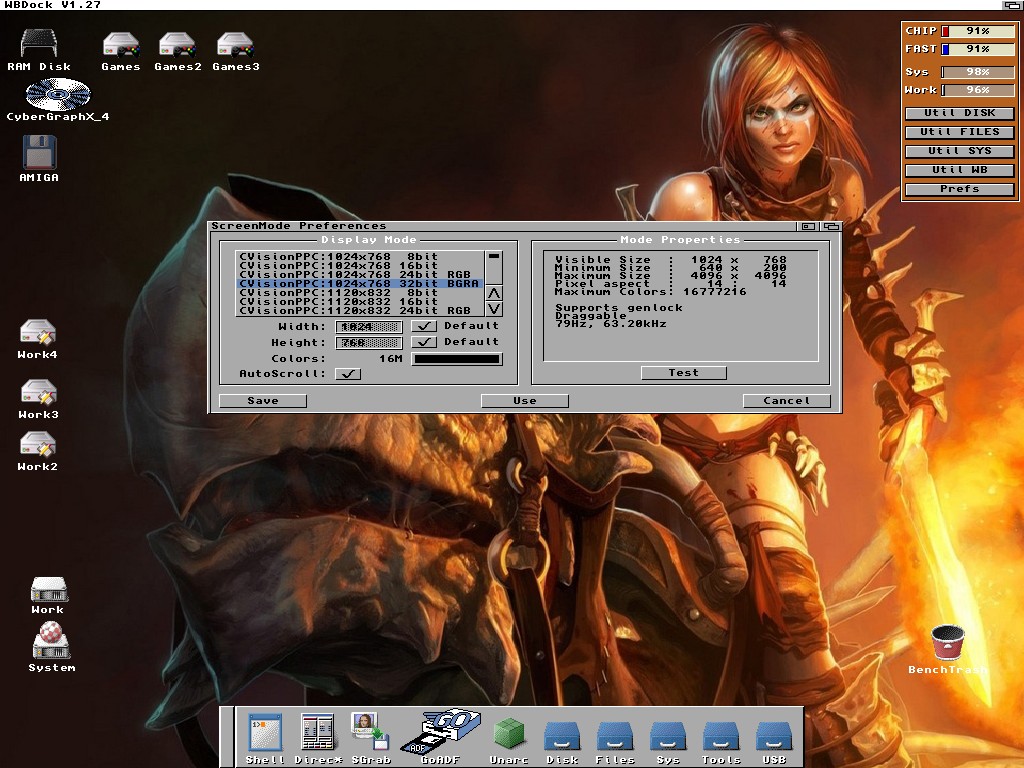The height and width of the screenshot is (768, 1024).
Task: Select the Games2 drive icon
Action: [x=178, y=44]
